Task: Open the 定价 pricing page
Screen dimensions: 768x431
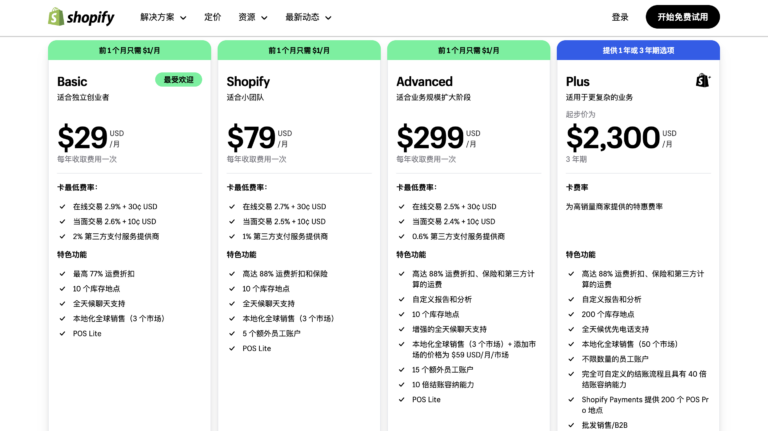Action: [x=213, y=17]
